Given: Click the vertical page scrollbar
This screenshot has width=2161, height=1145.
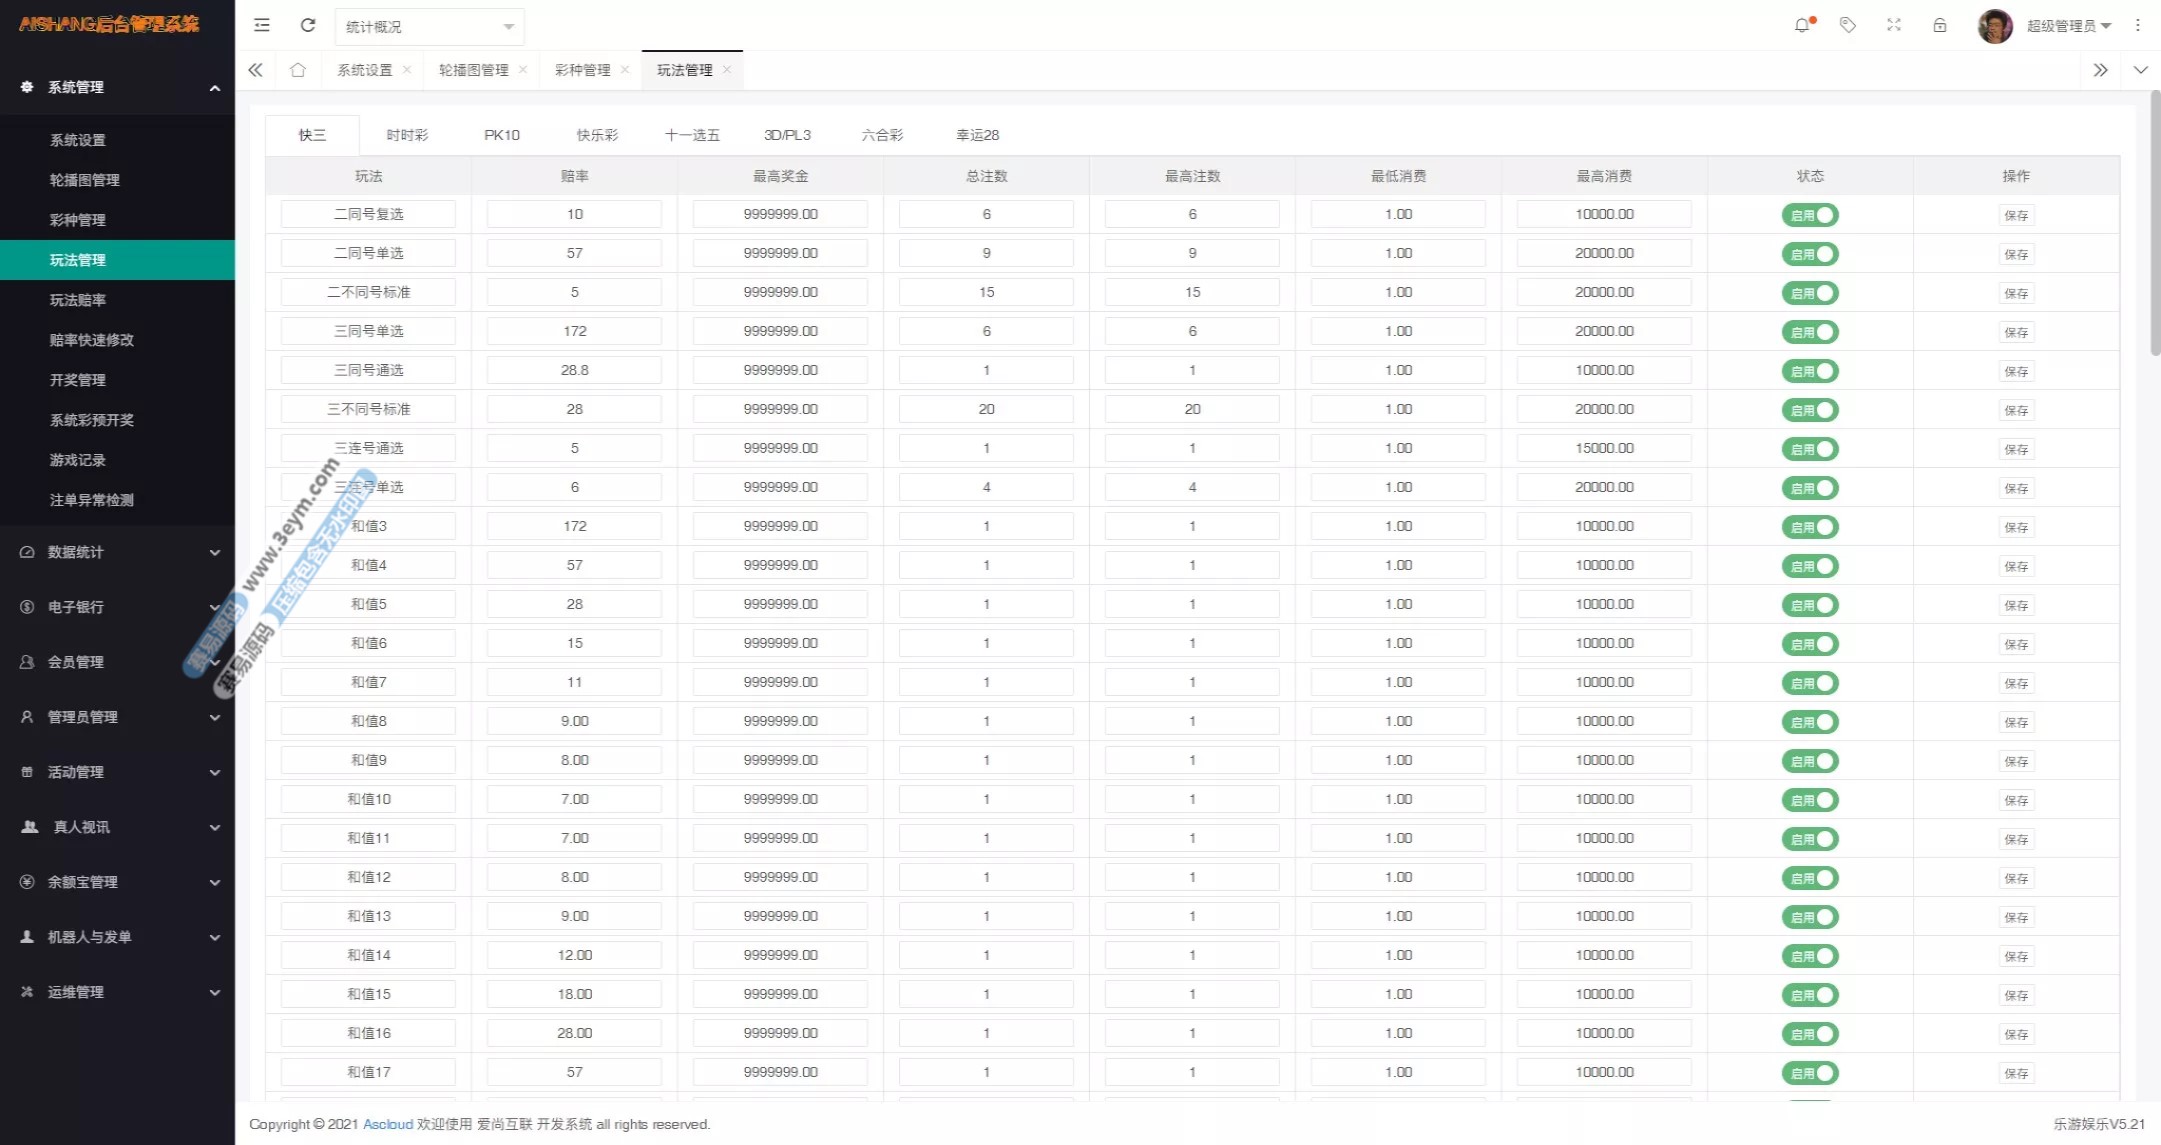Looking at the screenshot, I should (2155, 223).
